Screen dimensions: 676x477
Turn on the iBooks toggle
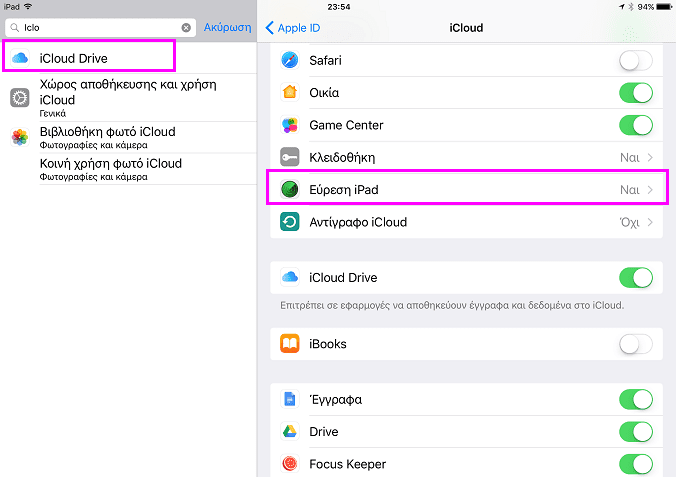tap(636, 344)
